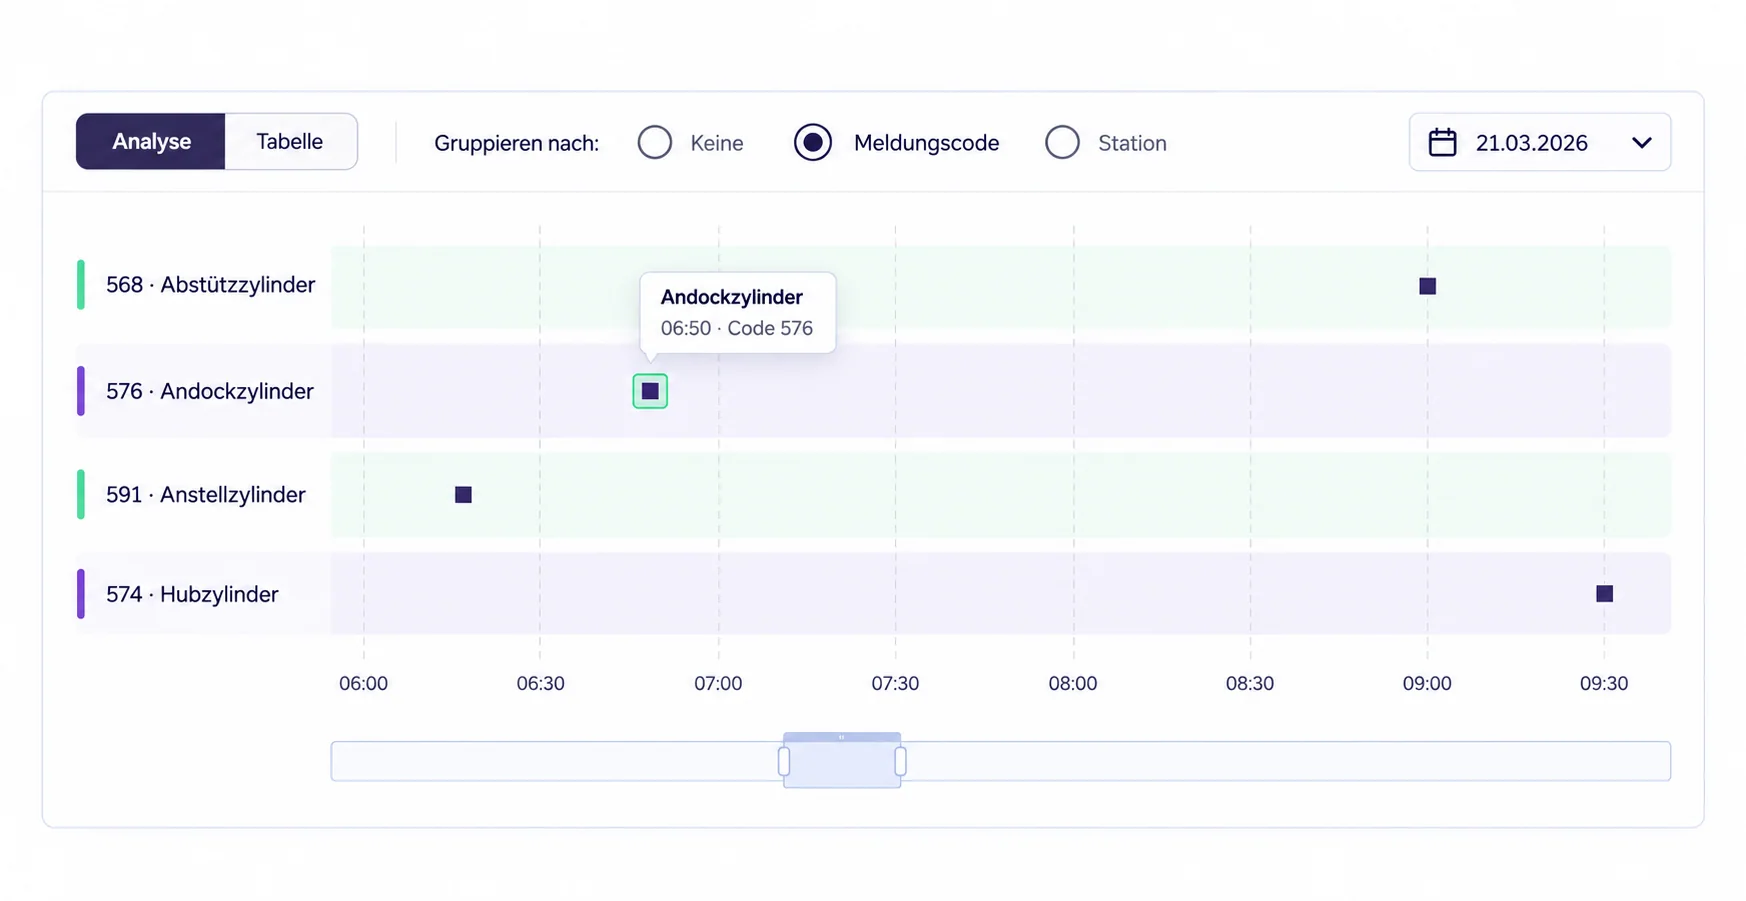This screenshot has width=1746, height=901.
Task: Open the date dropdown chevron
Action: click(1641, 143)
